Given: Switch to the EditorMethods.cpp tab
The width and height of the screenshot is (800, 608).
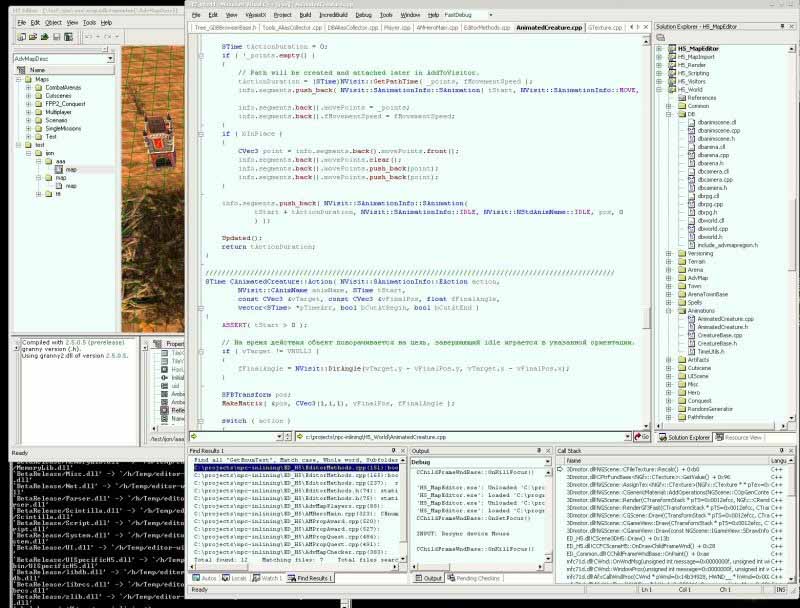Looking at the screenshot, I should click(x=485, y=29).
